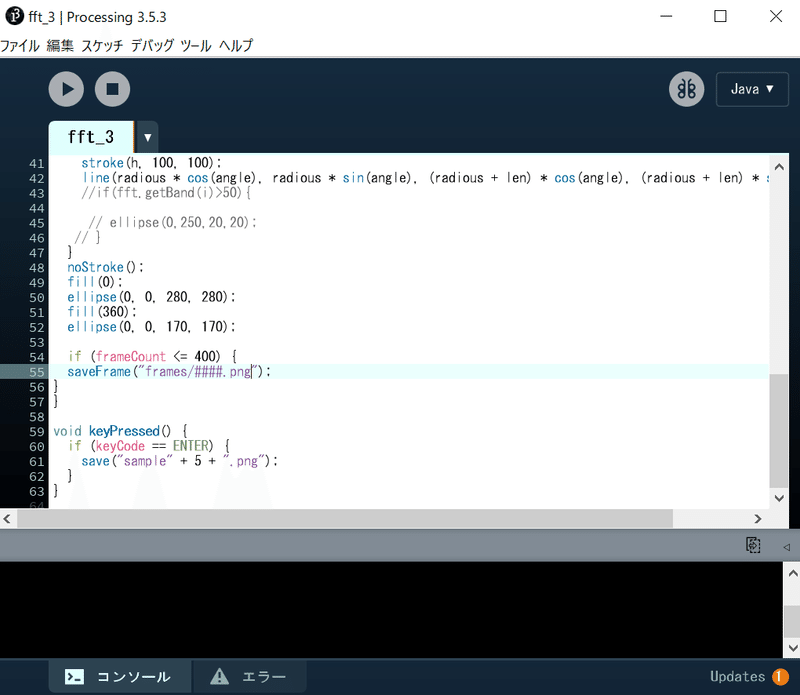
Task: Open the ヘルプ menu
Action: pos(236,45)
